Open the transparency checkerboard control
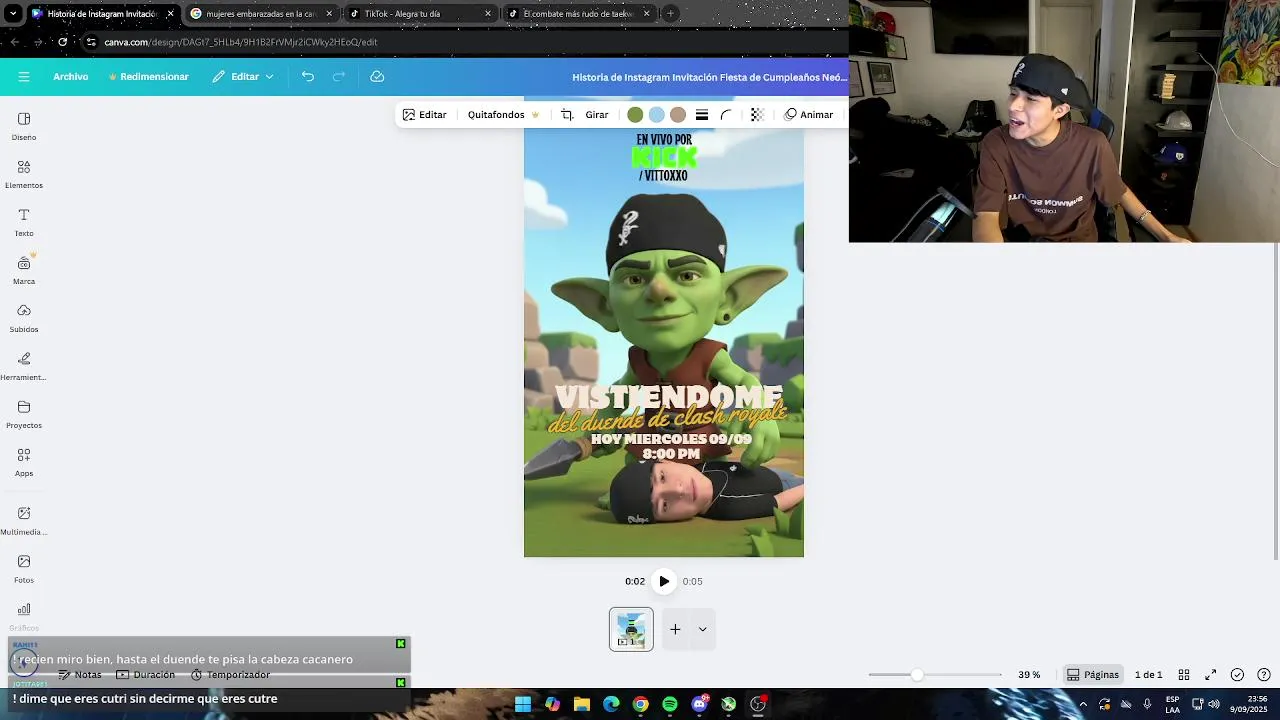 (x=757, y=115)
